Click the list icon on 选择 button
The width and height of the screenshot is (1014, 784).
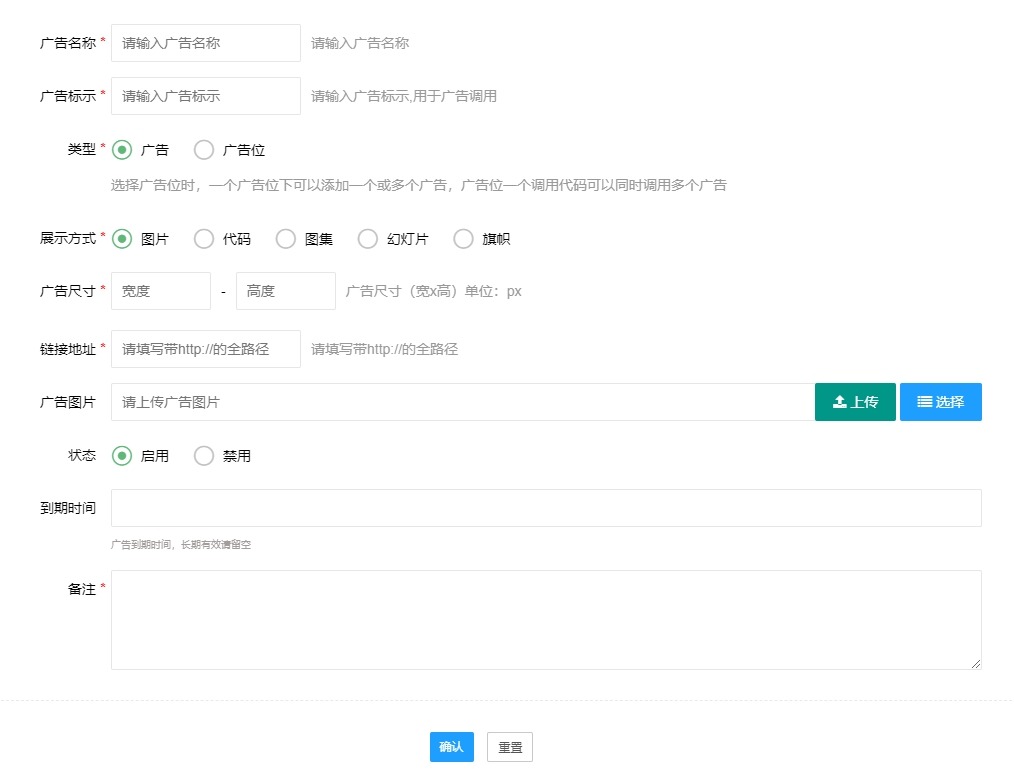(x=925, y=402)
